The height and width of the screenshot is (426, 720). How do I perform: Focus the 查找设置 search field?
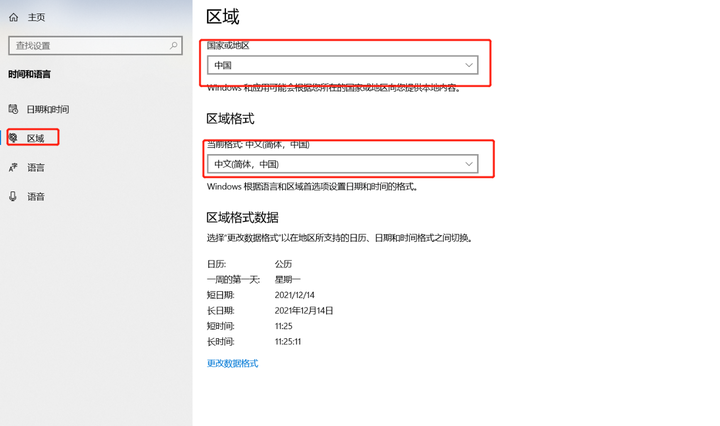coord(96,45)
